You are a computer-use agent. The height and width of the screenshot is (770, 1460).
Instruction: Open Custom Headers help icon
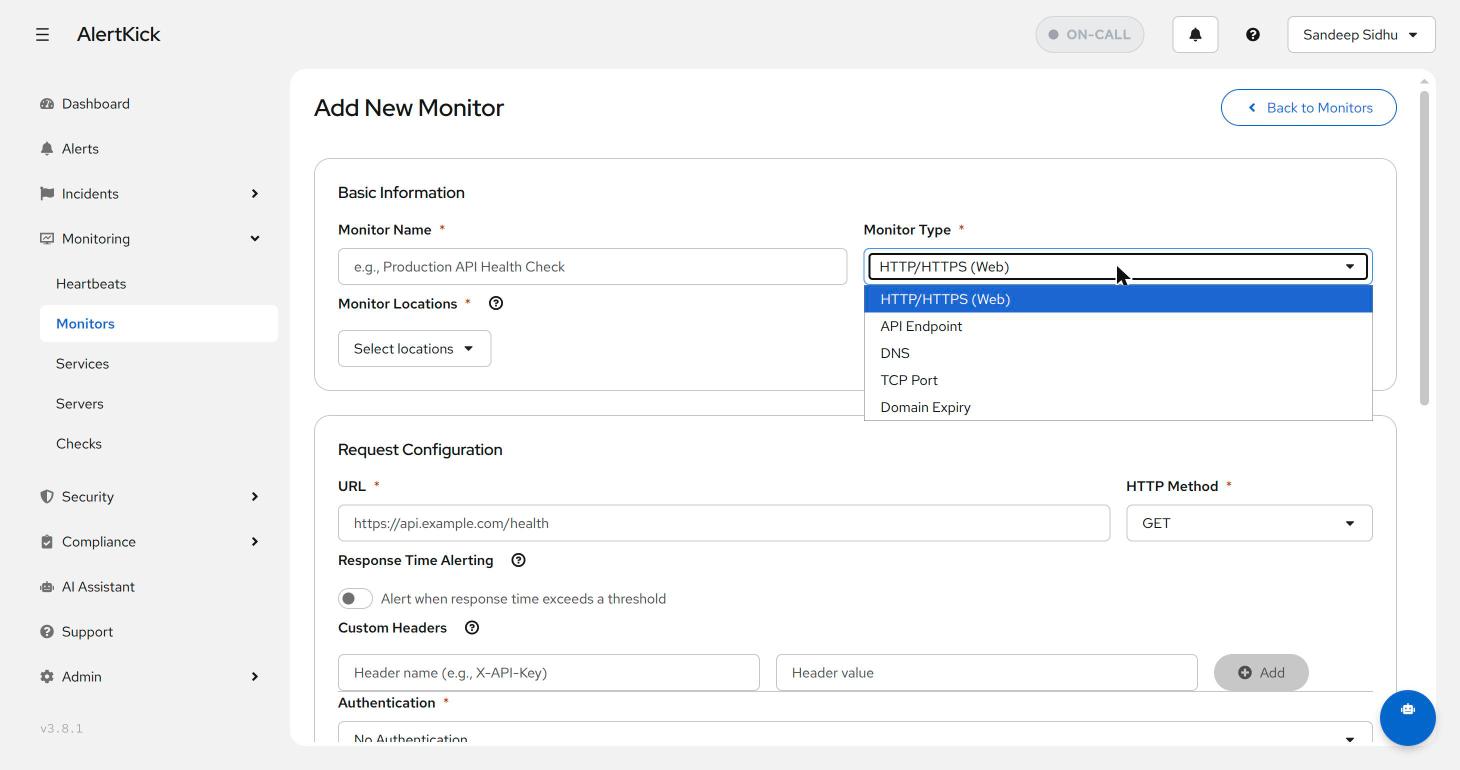pos(472,628)
